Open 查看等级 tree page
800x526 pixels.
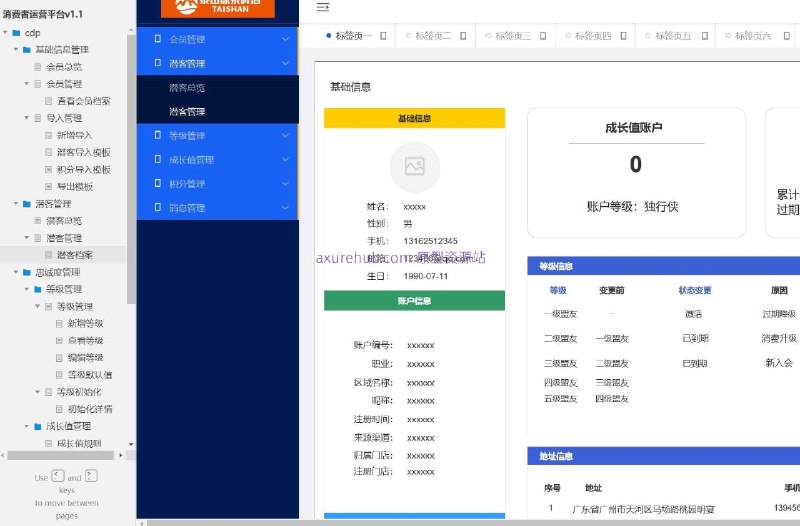pyautogui.click(x=86, y=340)
